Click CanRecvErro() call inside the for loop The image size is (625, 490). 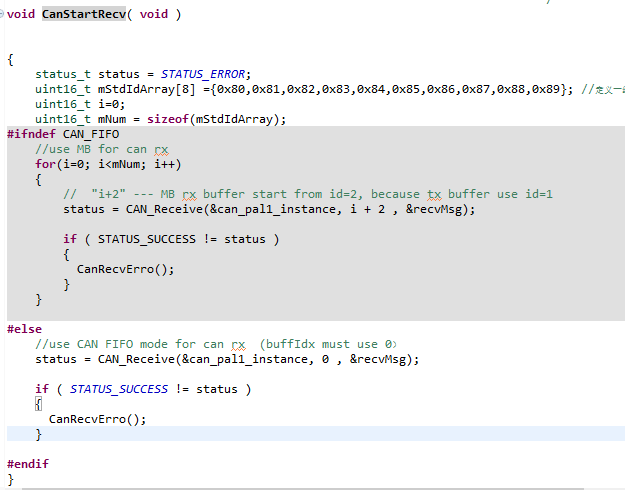tap(126, 269)
